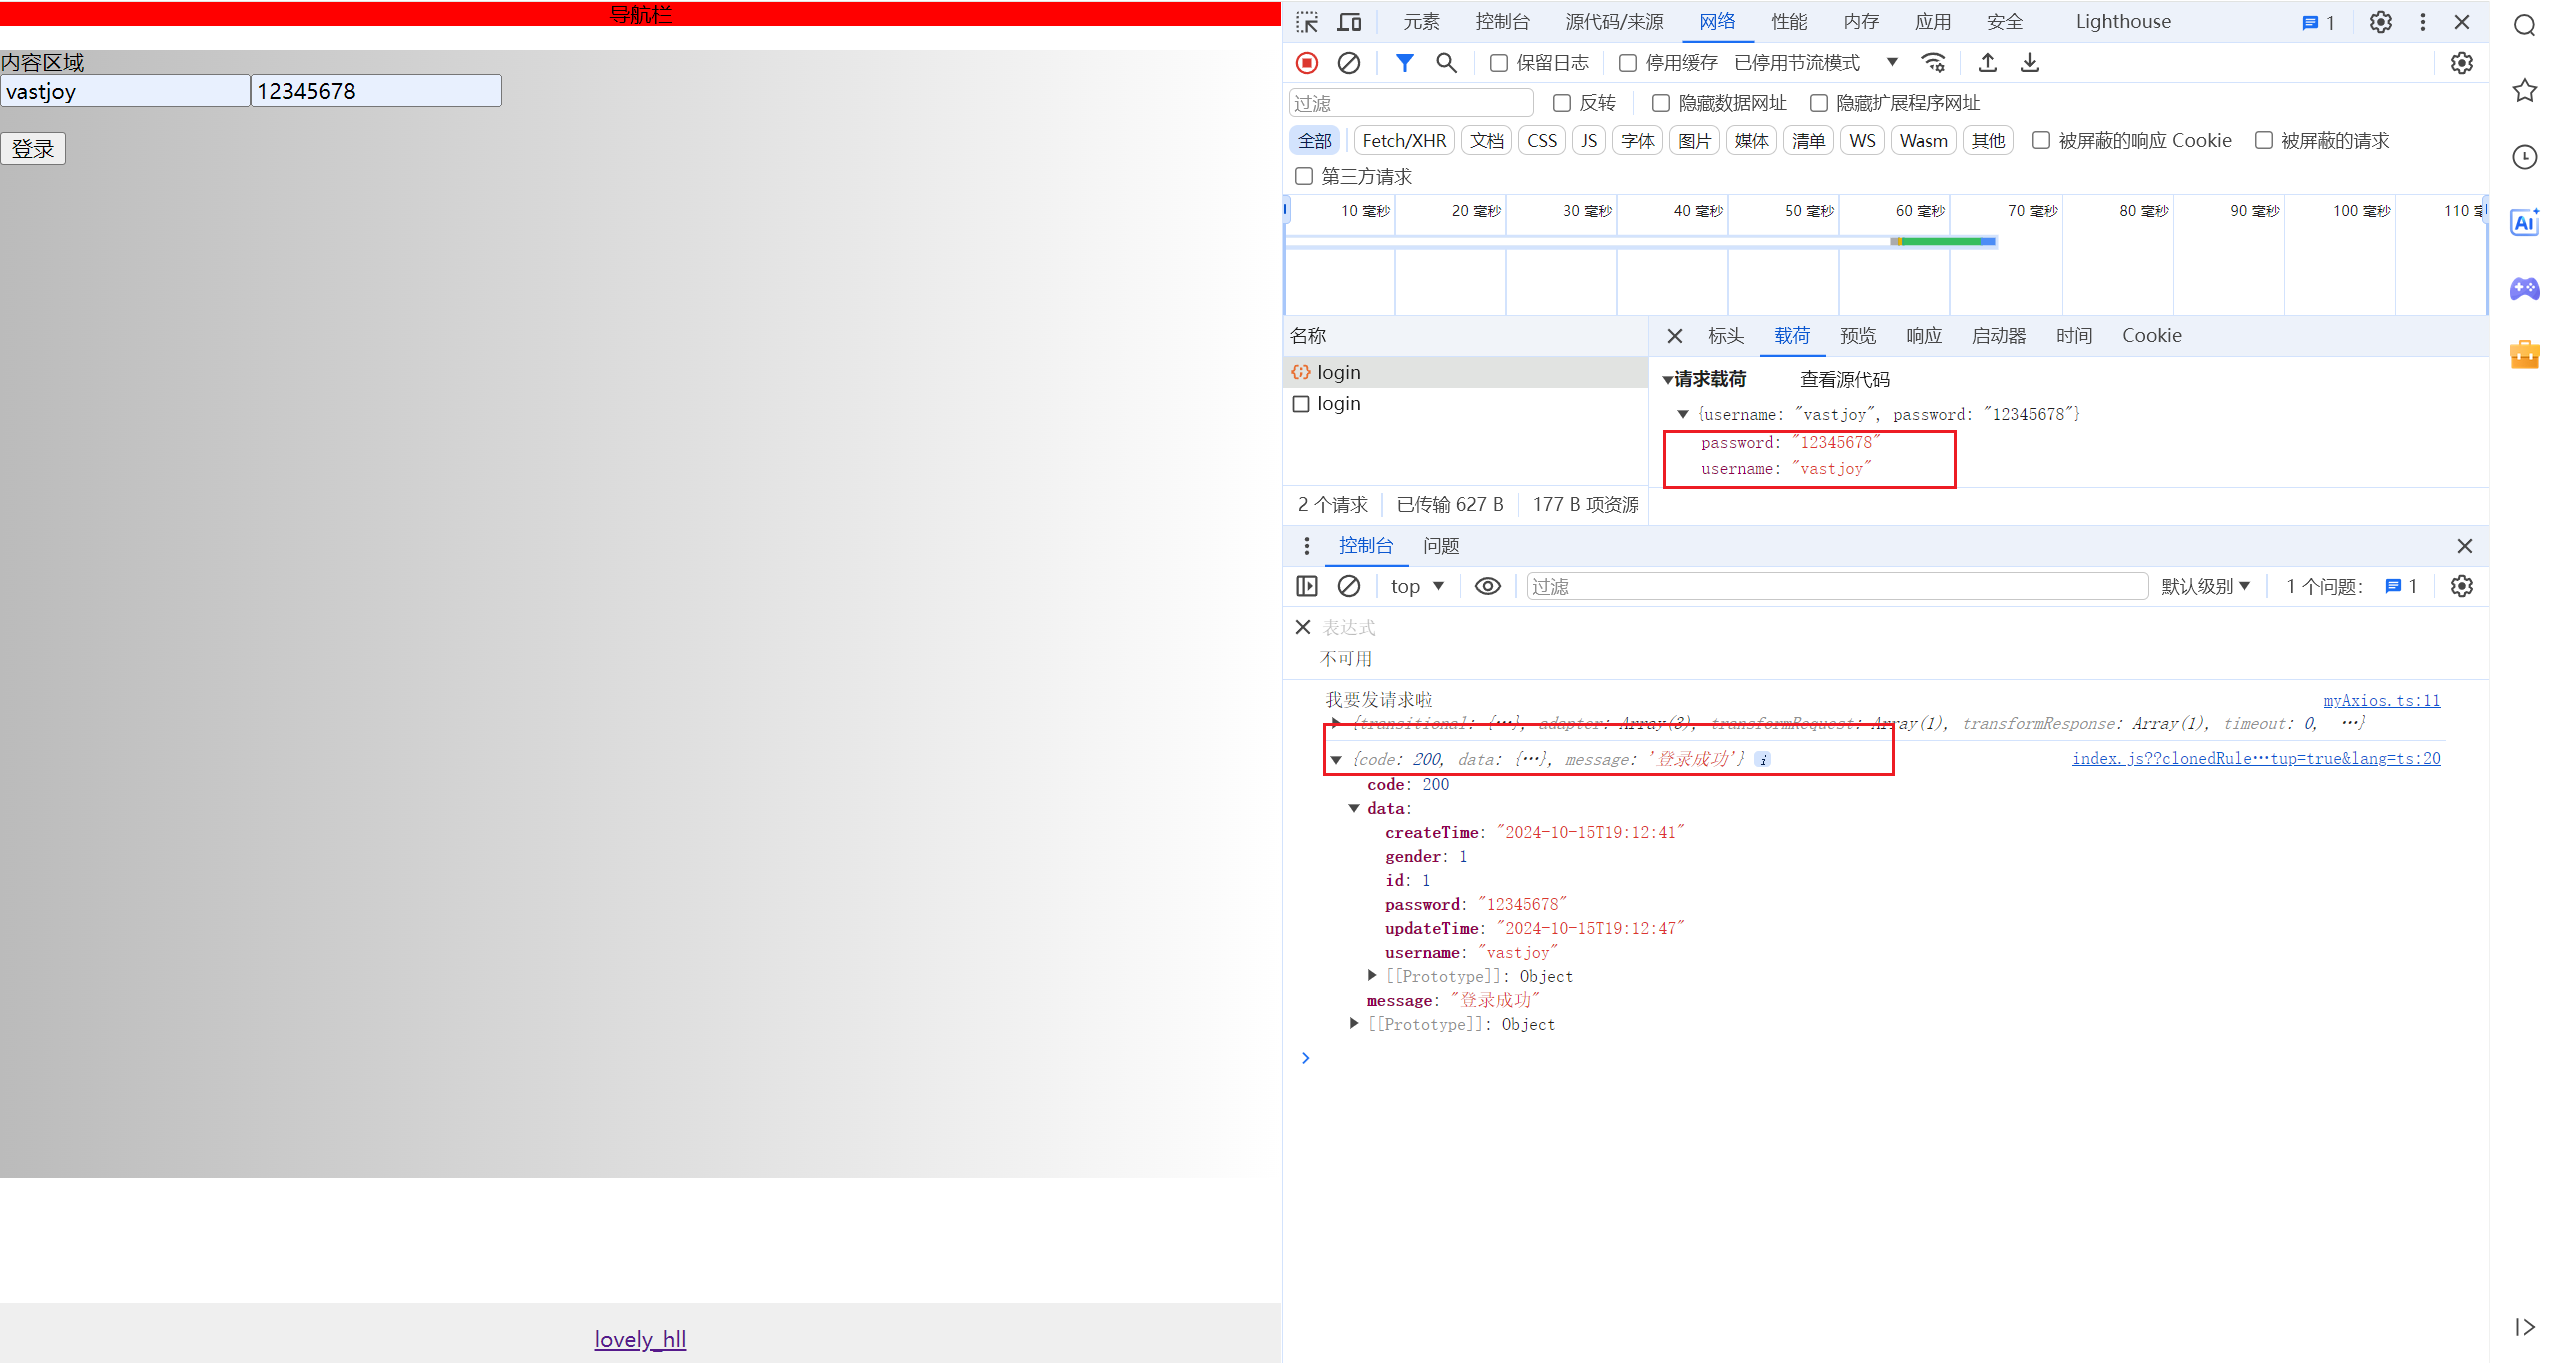The width and height of the screenshot is (2560, 1363).
Task: Enable 保留日志 checkbox
Action: point(1499,63)
